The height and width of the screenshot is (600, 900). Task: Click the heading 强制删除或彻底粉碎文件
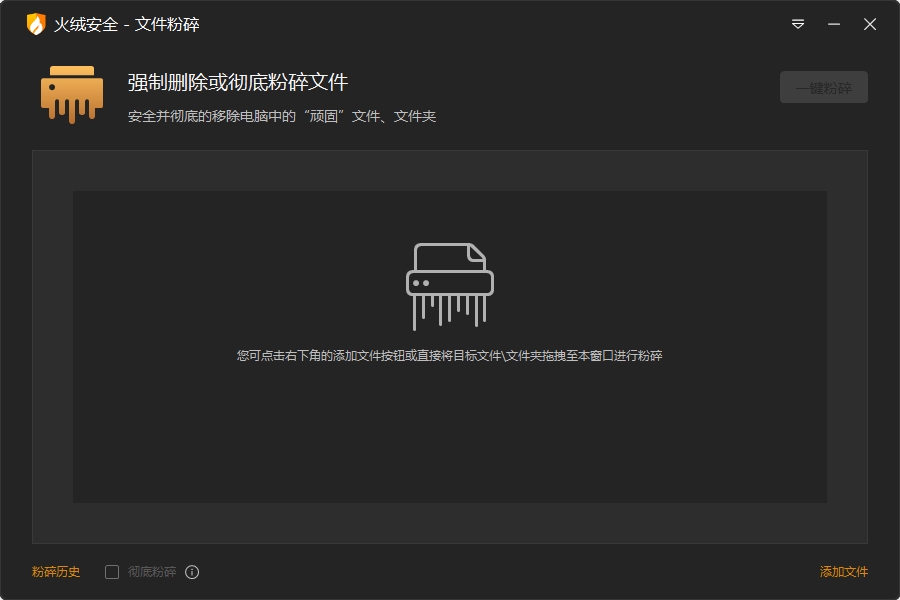pos(238,82)
